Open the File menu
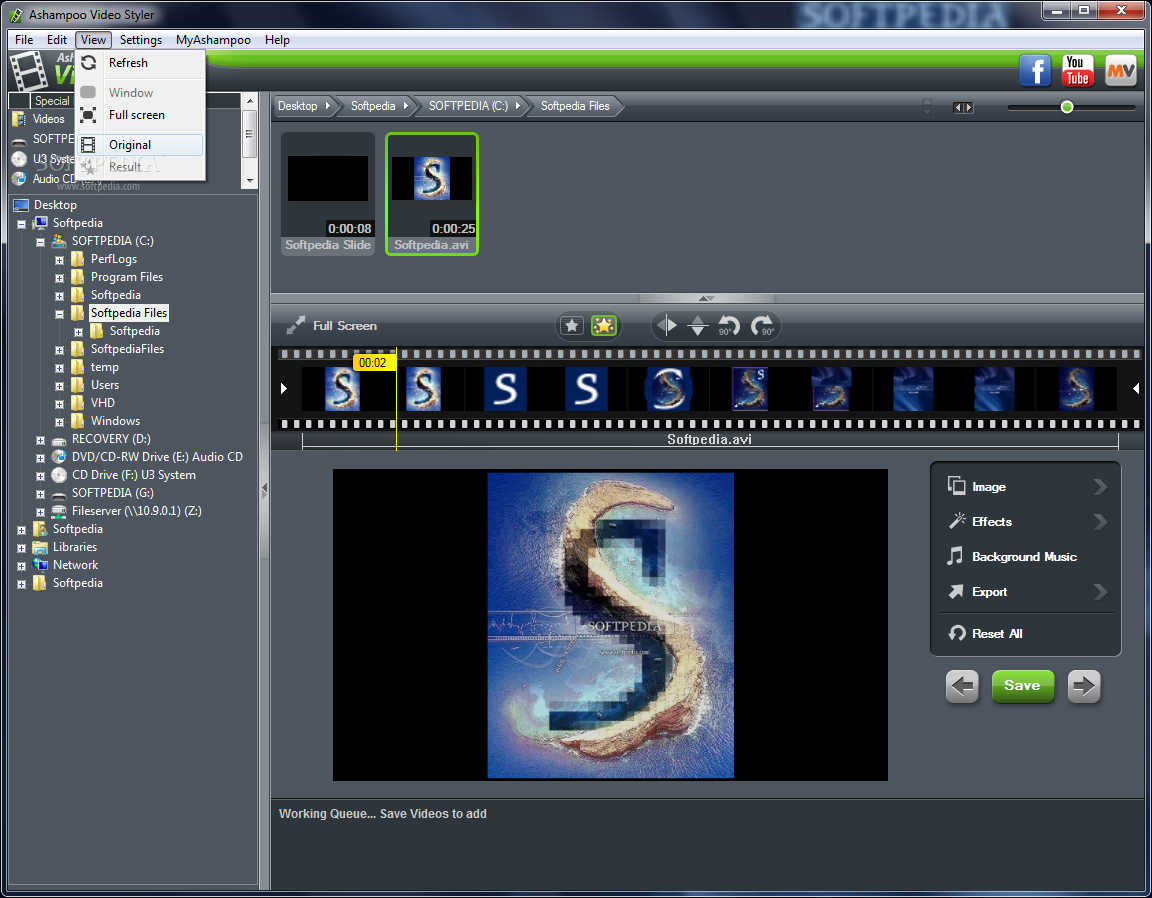 pos(24,40)
